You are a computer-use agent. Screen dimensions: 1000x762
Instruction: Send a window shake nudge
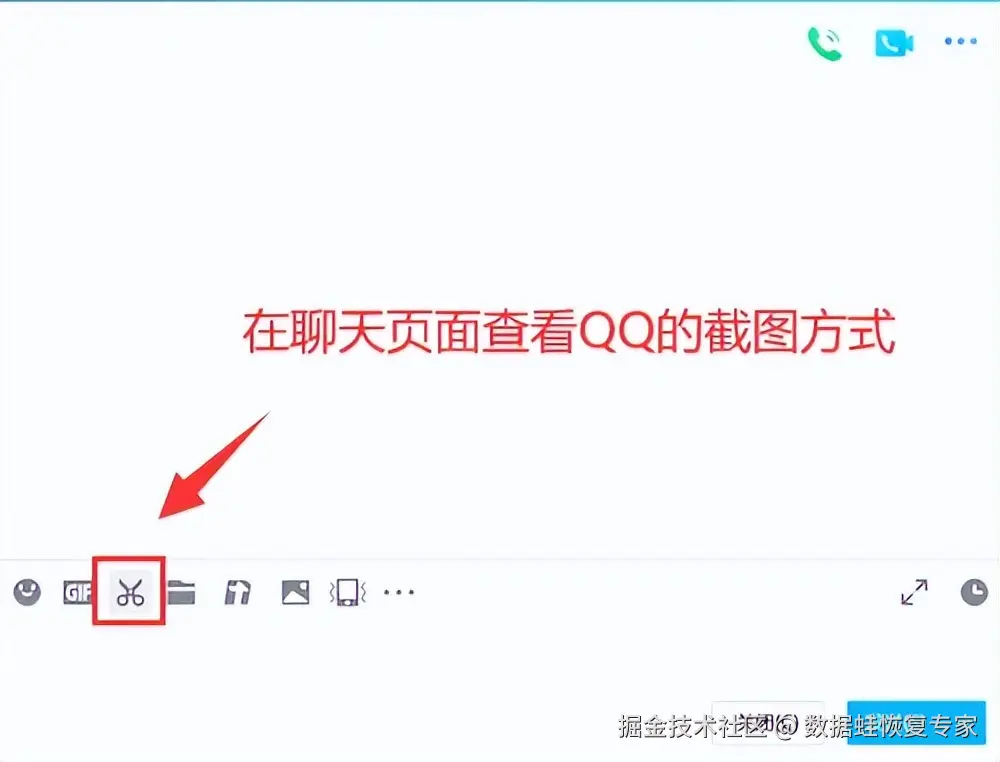(348, 592)
